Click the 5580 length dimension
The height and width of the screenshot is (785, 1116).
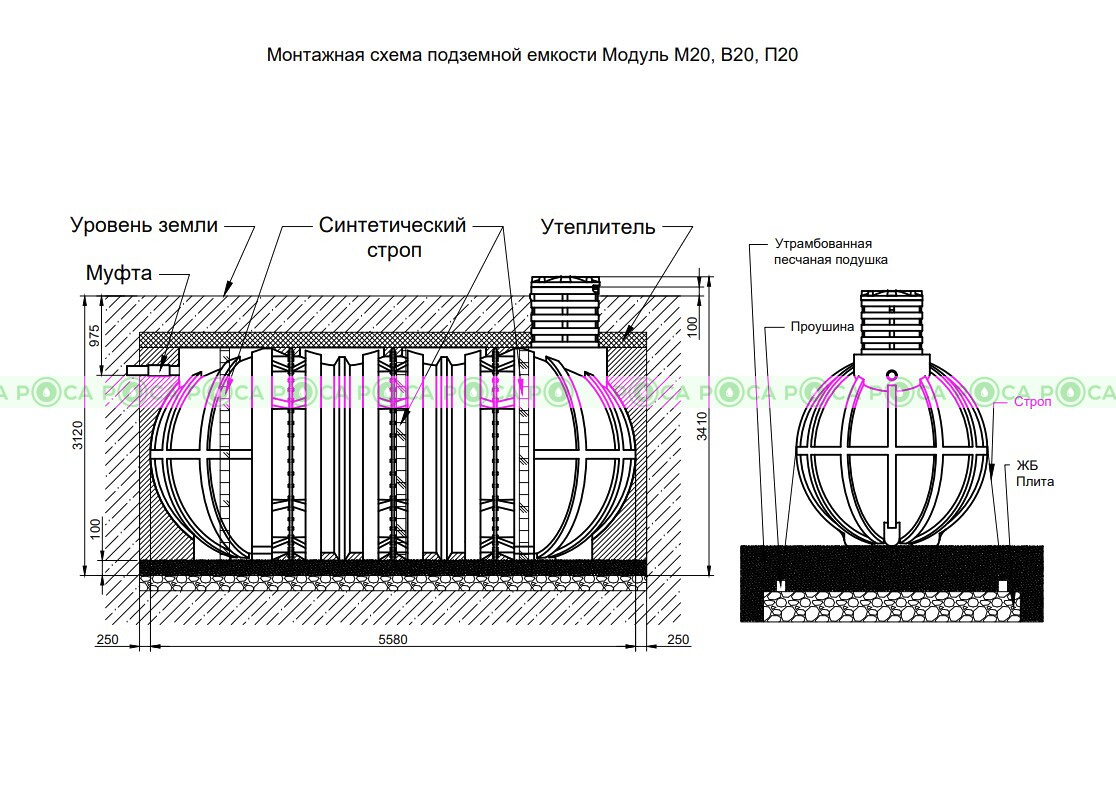(x=392, y=639)
